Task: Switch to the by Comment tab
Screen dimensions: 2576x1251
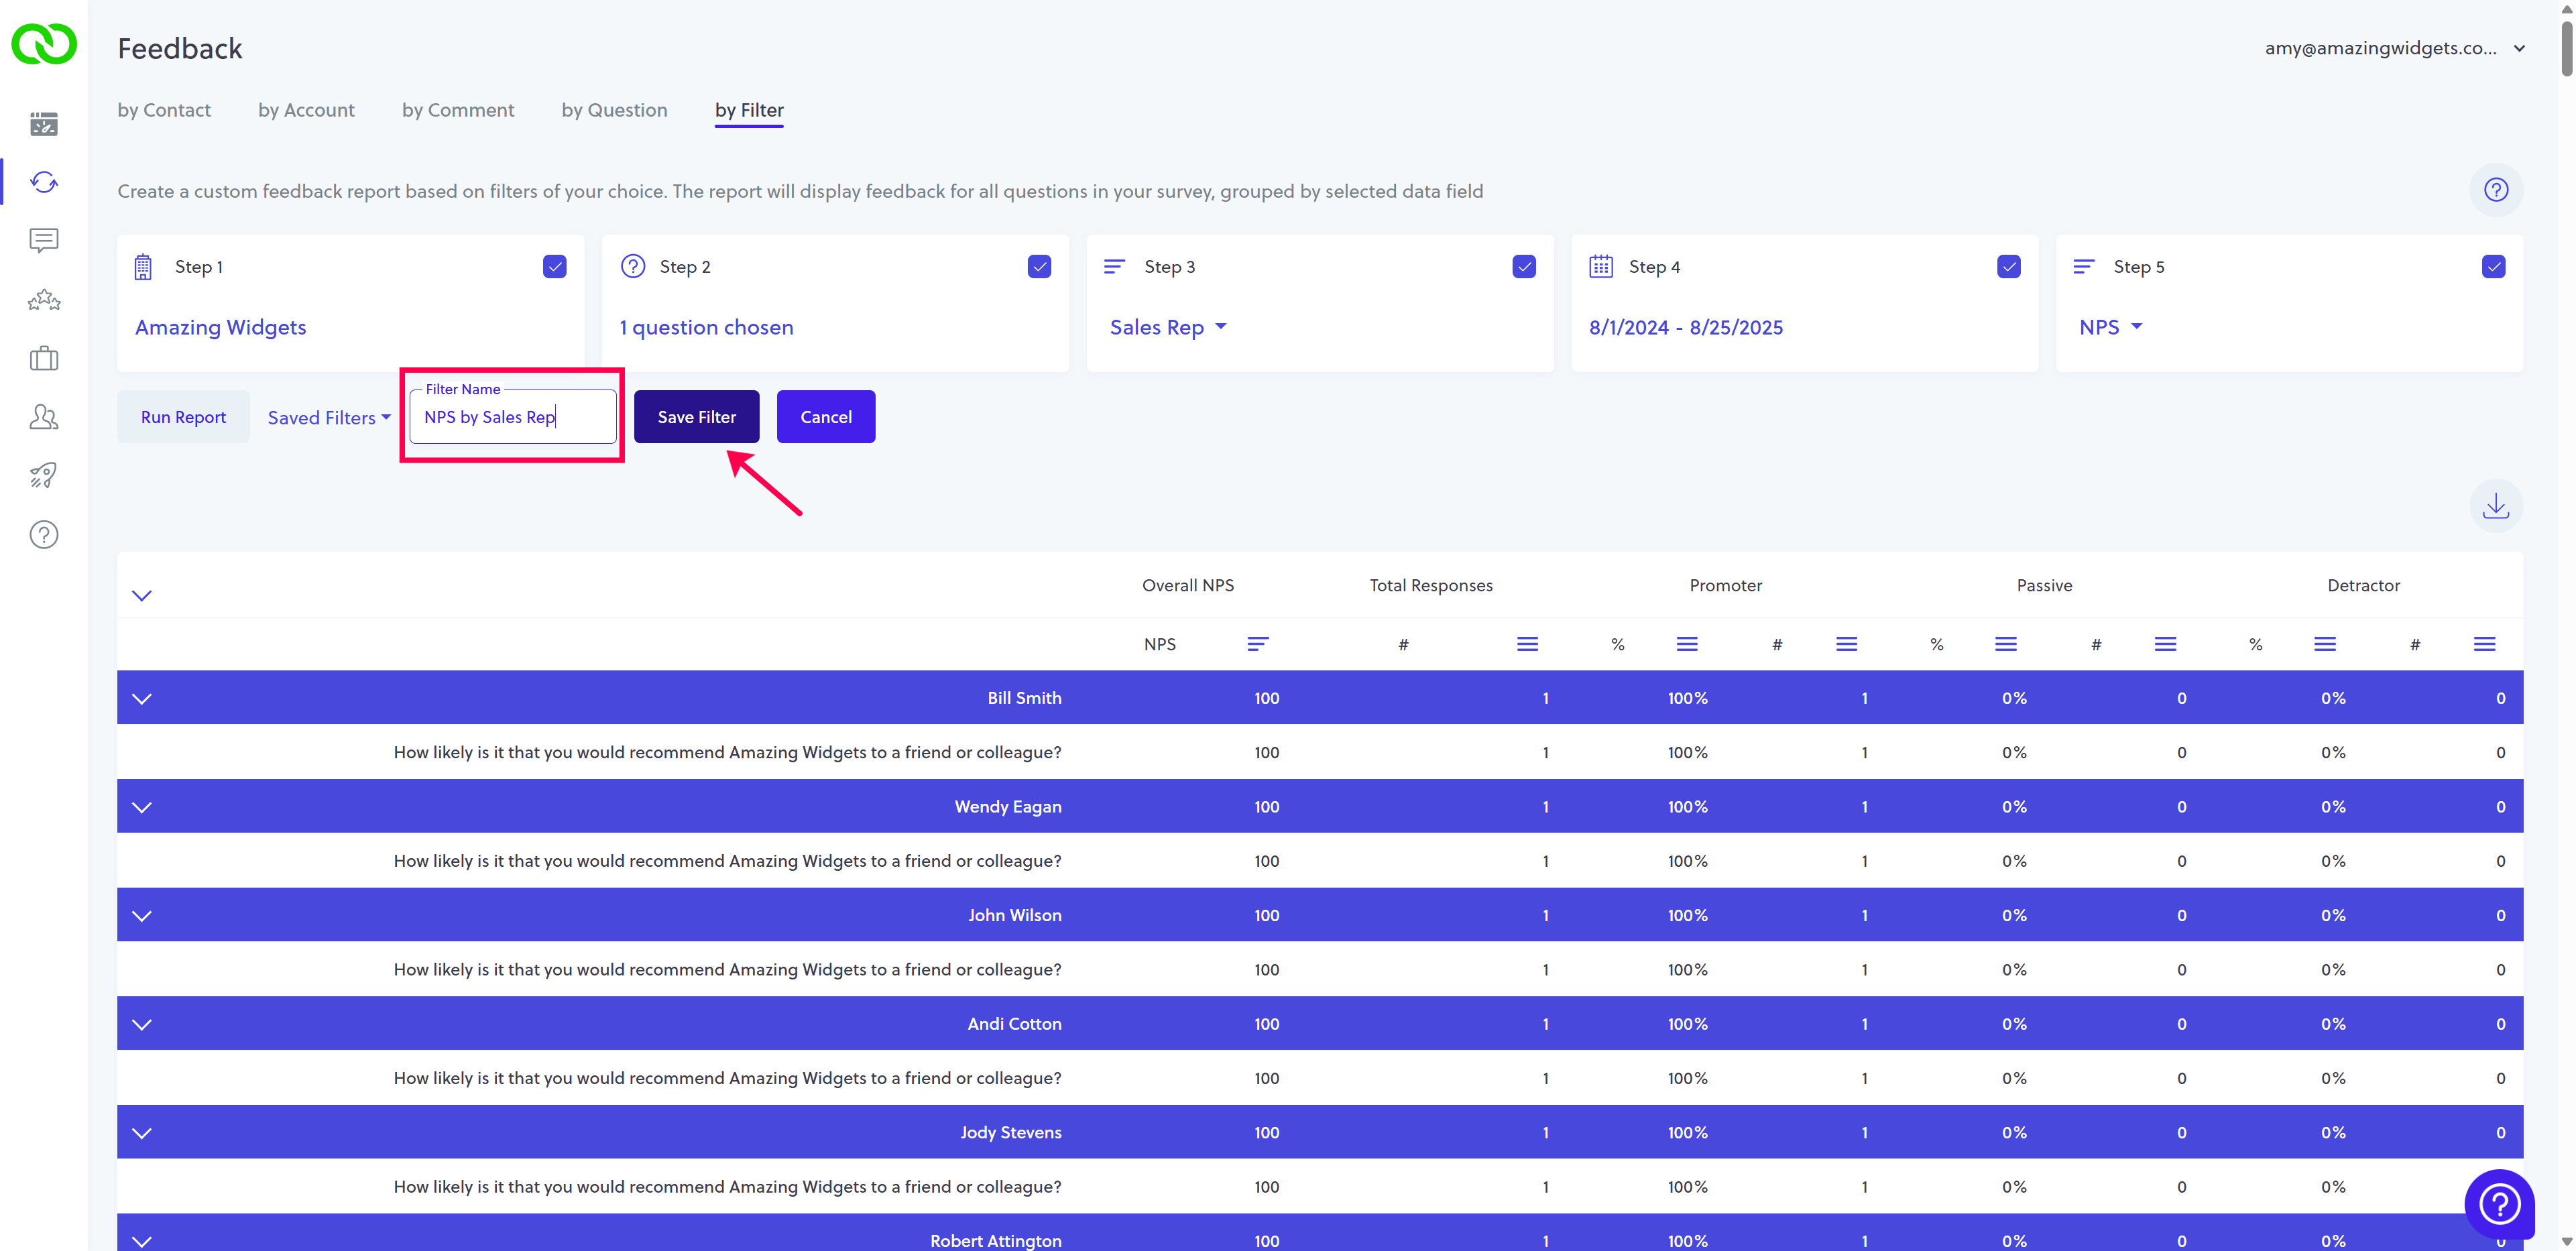Action: pyautogui.click(x=458, y=110)
